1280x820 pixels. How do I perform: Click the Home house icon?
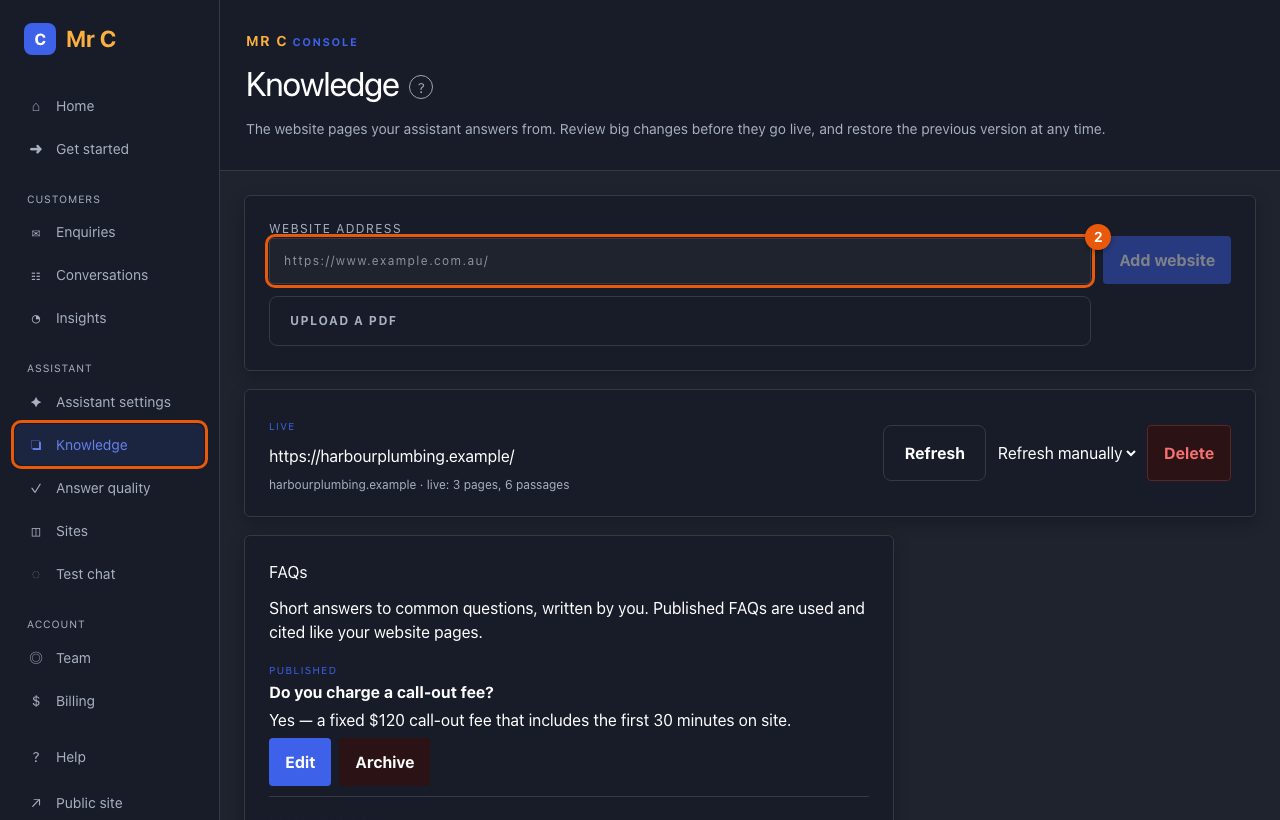pos(36,106)
